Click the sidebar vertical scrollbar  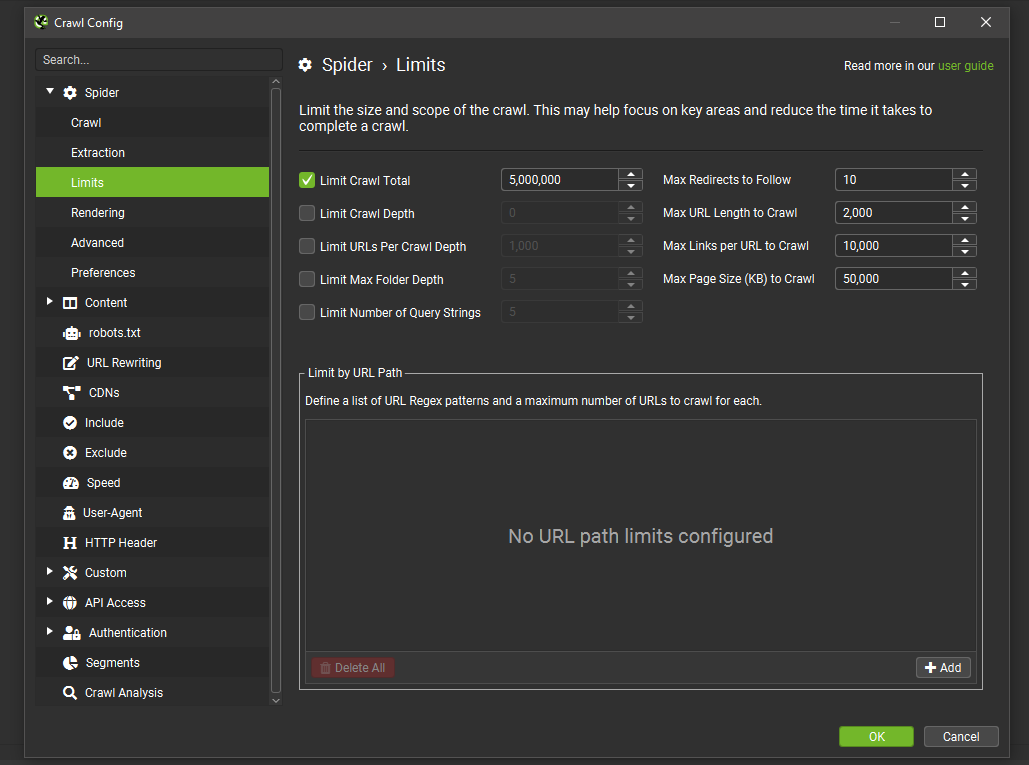[x=276, y=390]
